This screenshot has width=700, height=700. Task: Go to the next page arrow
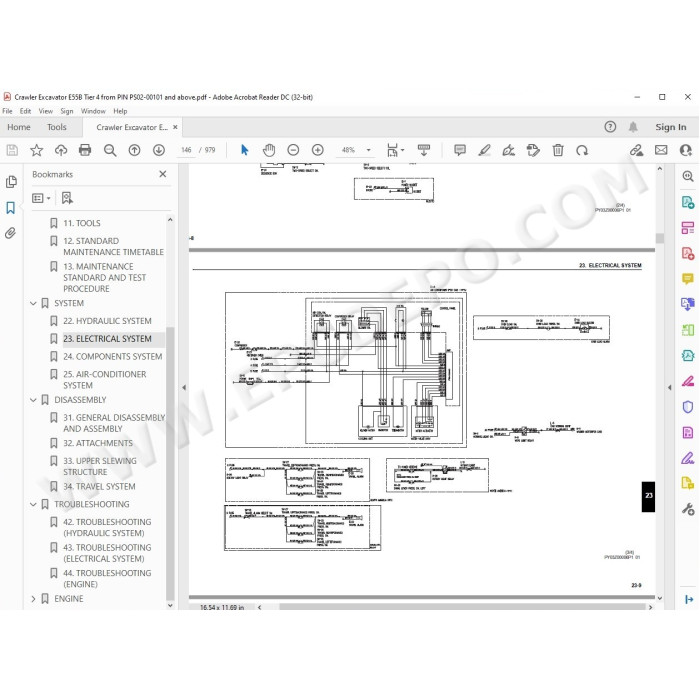pyautogui.click(x=159, y=150)
